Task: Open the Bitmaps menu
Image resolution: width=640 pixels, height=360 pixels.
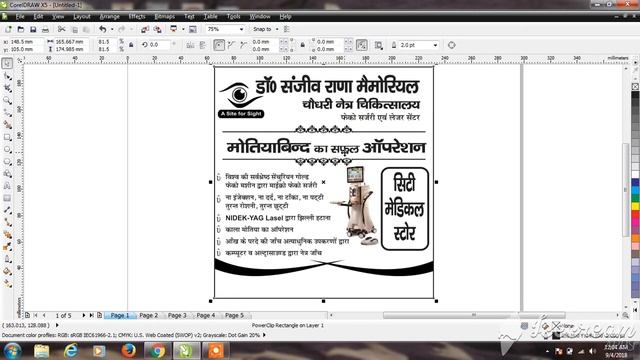Action: pyautogui.click(x=164, y=16)
